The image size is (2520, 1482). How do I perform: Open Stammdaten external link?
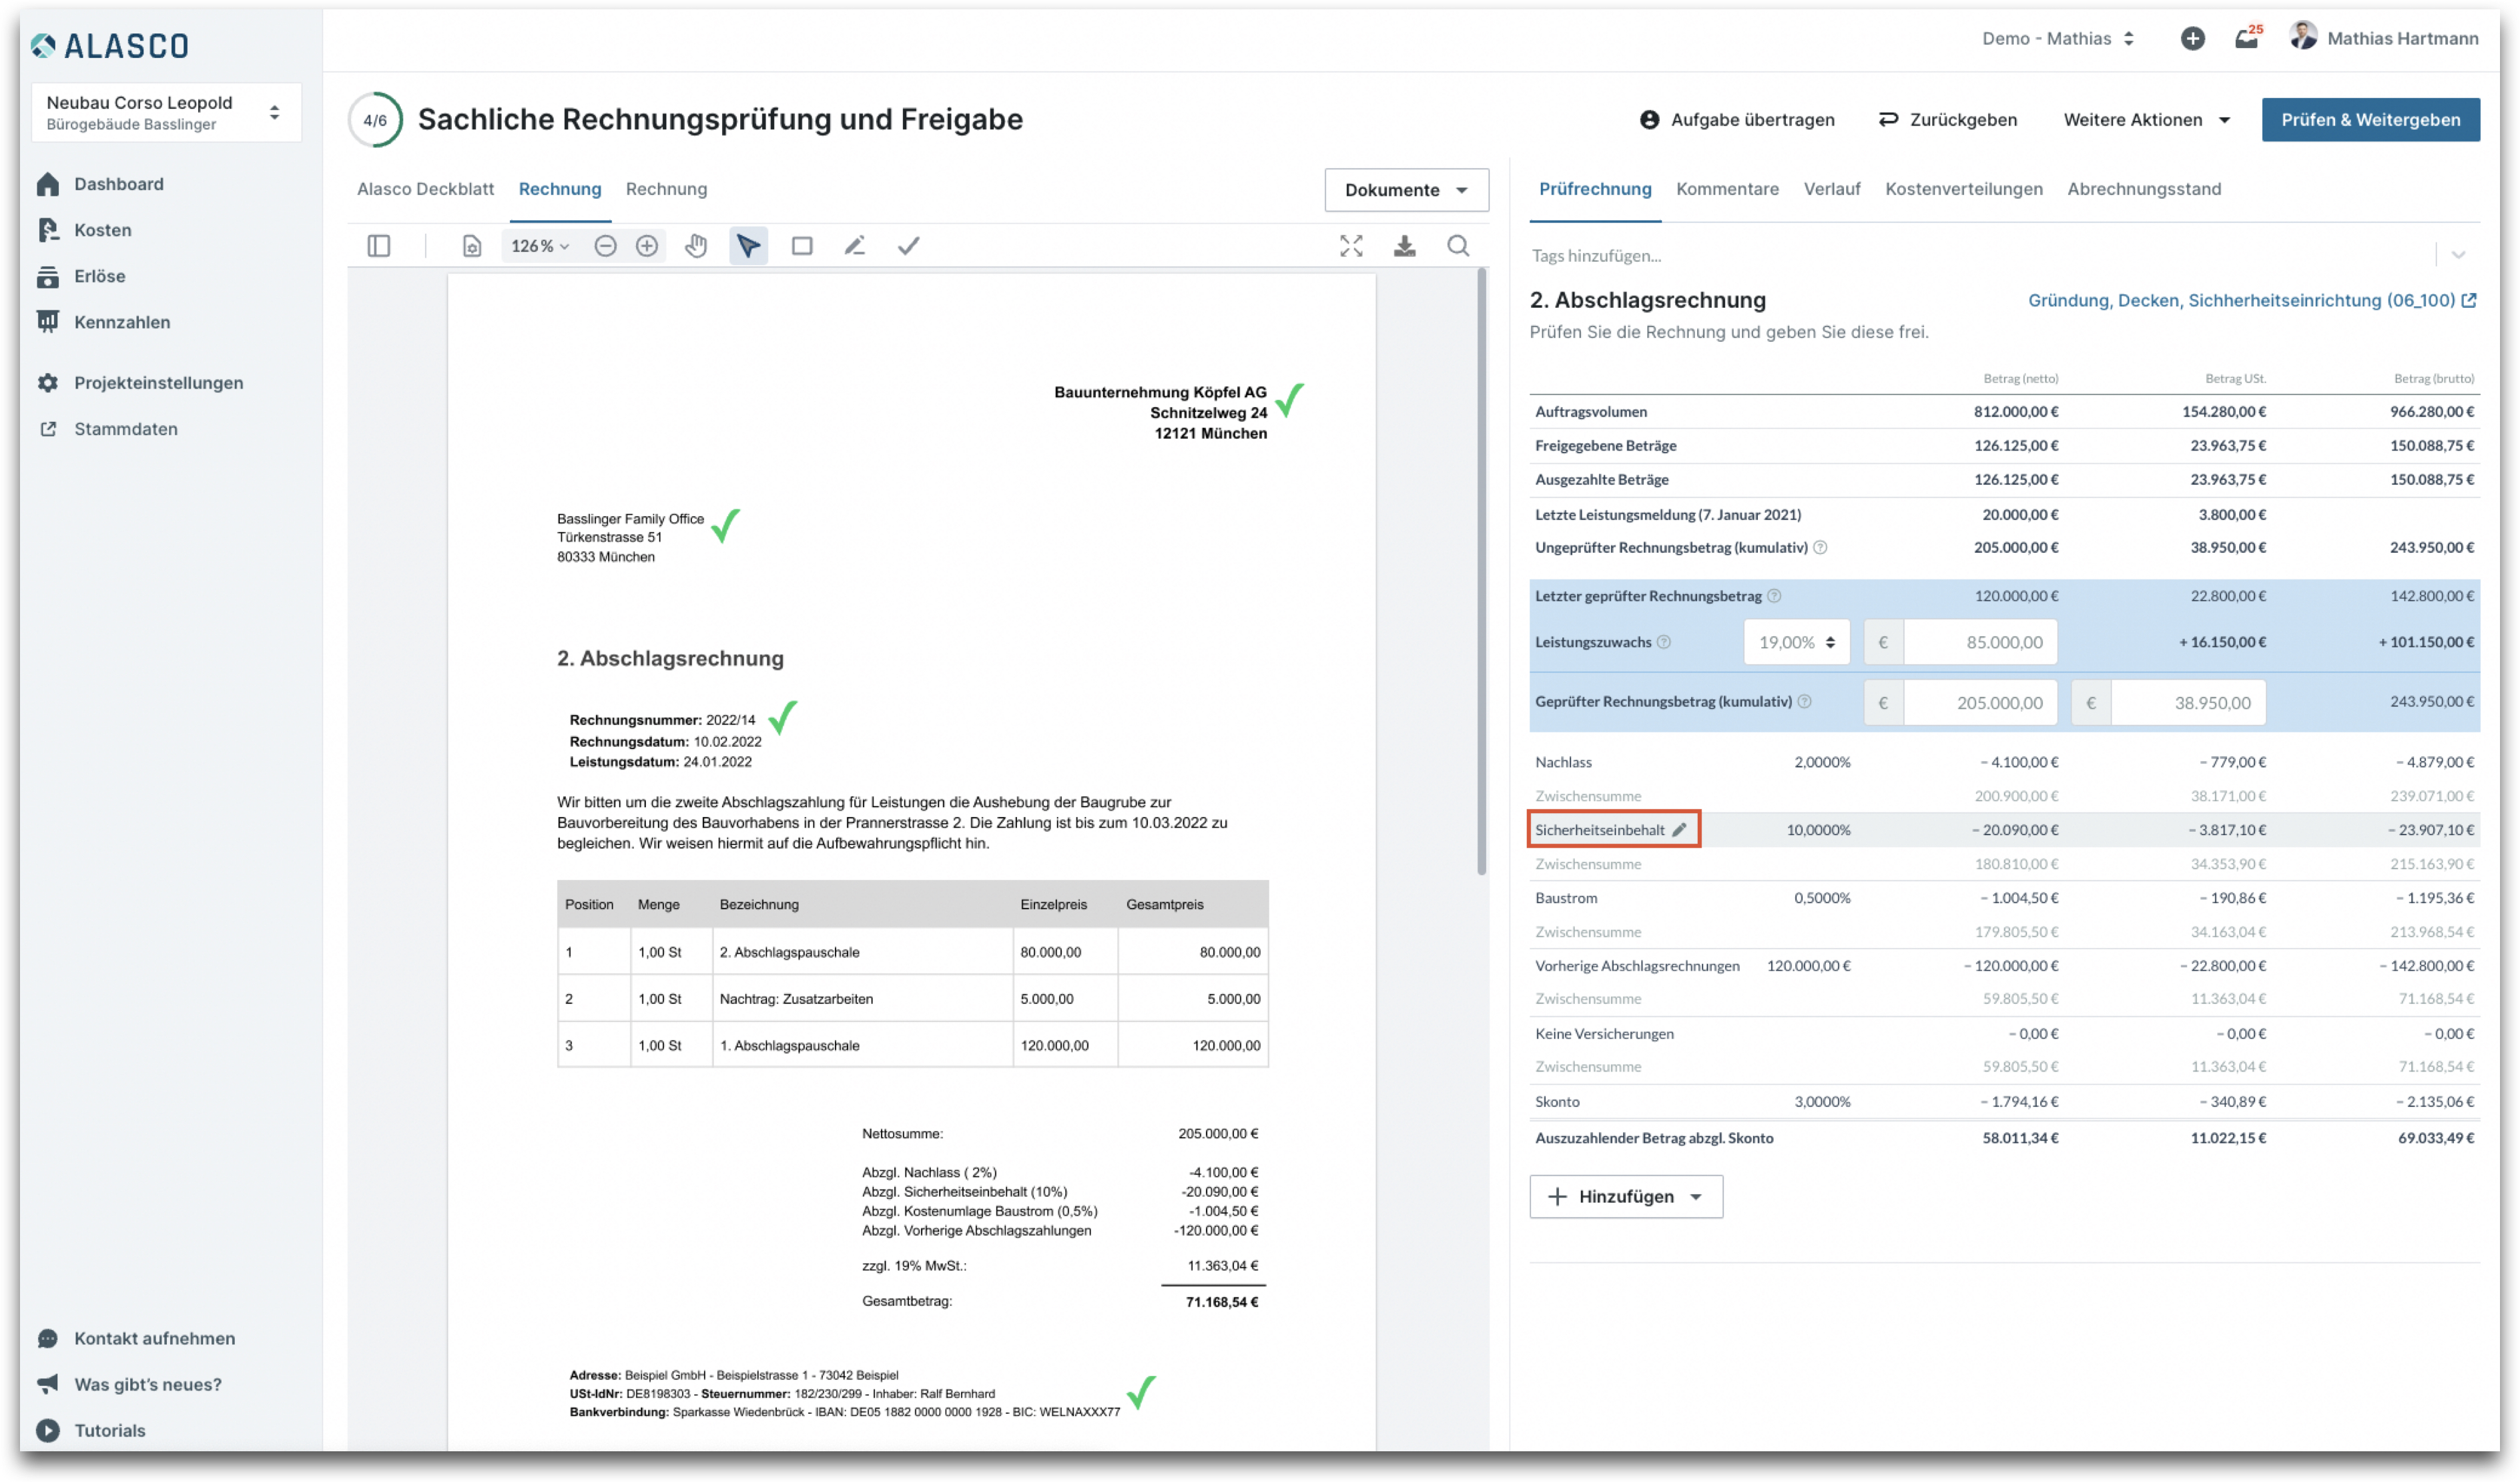click(x=107, y=429)
